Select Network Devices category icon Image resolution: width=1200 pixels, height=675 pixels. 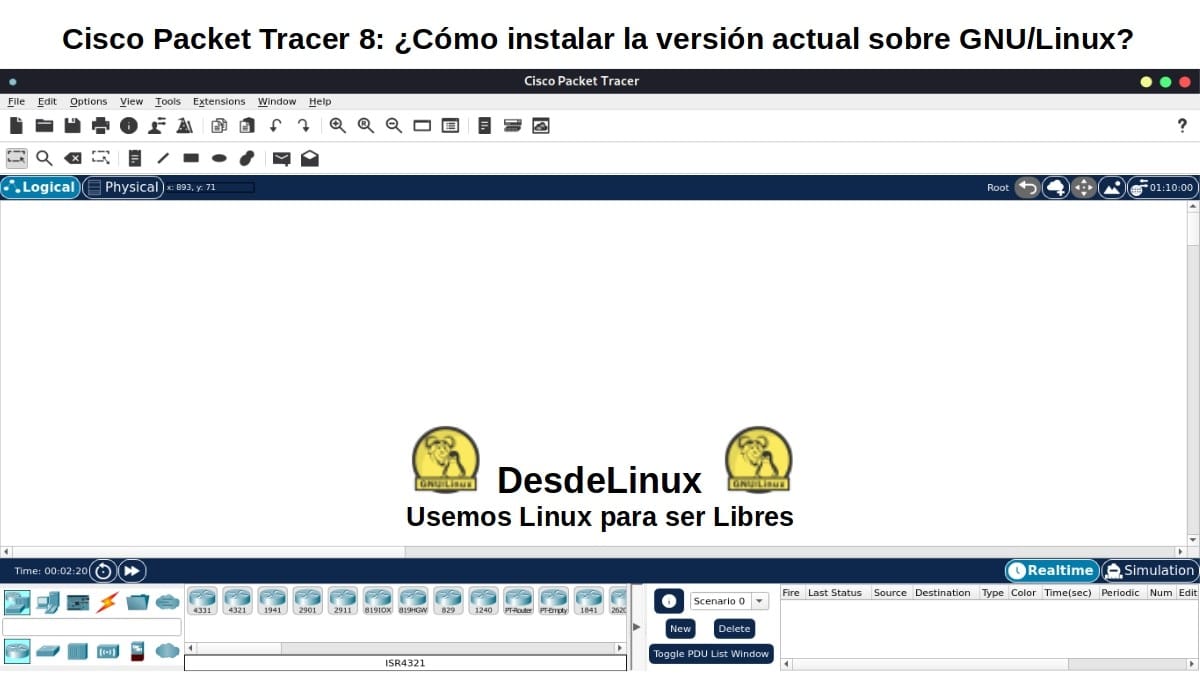click(16, 602)
